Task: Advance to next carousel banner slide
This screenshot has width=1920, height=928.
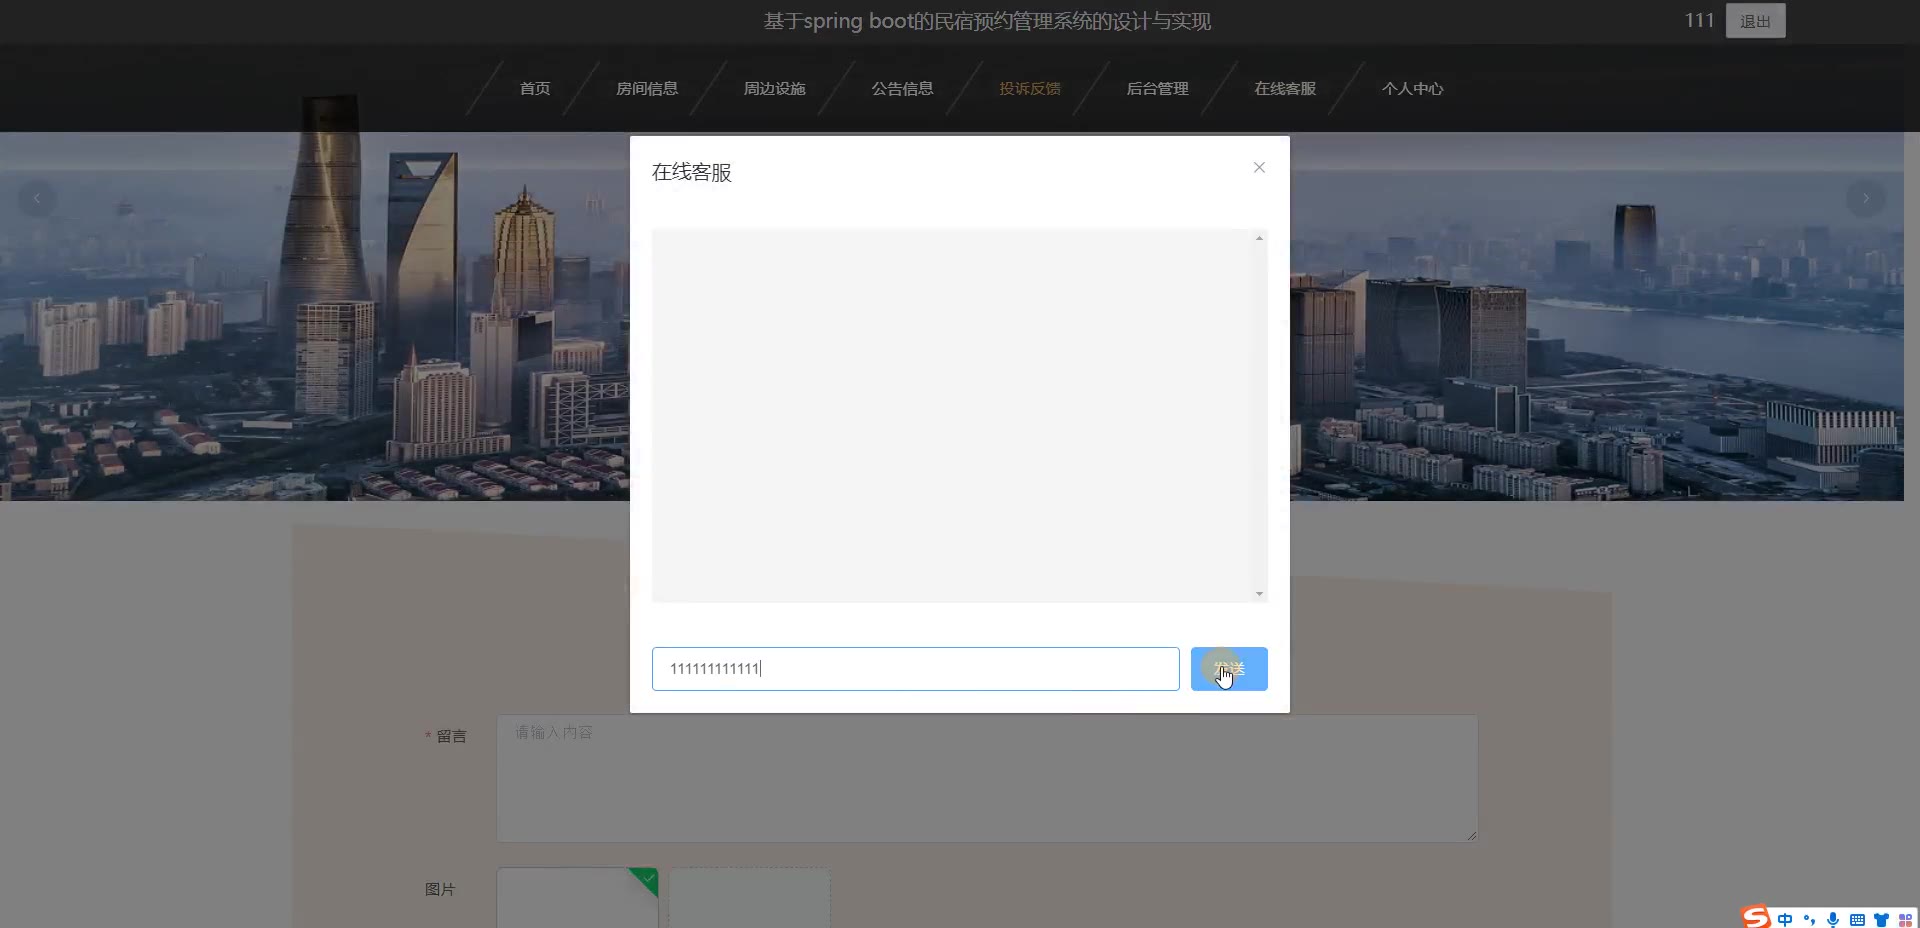Action: (x=1865, y=198)
